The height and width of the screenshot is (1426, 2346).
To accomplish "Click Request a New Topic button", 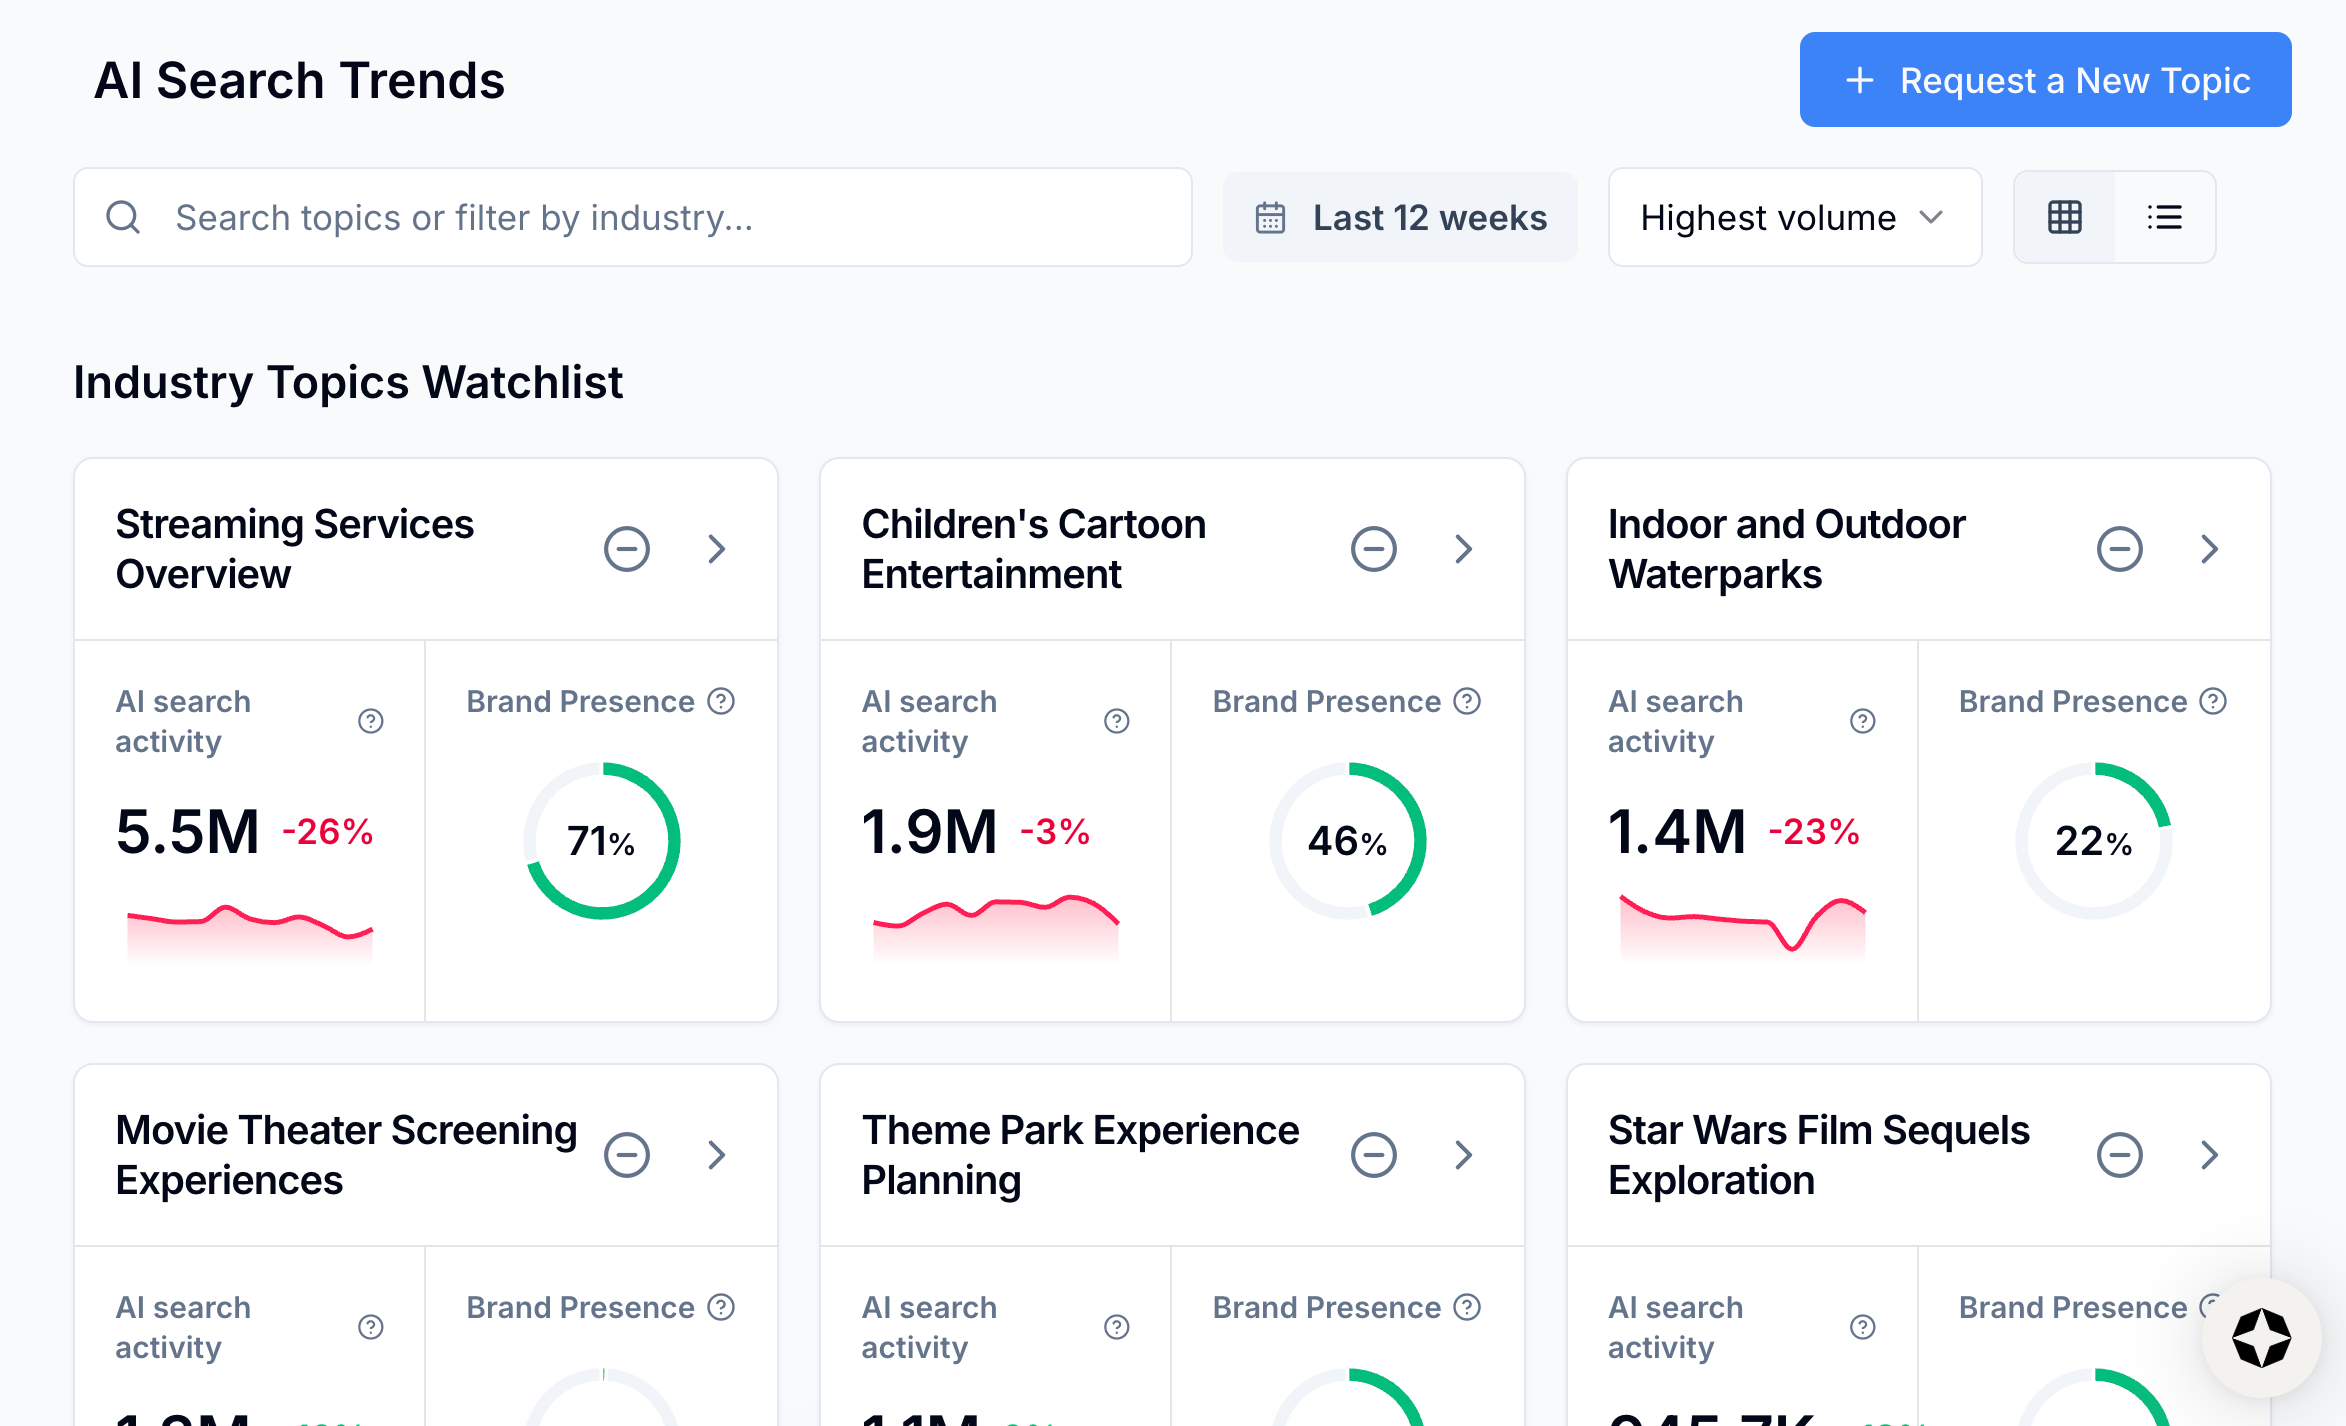I will pyautogui.click(x=2045, y=80).
